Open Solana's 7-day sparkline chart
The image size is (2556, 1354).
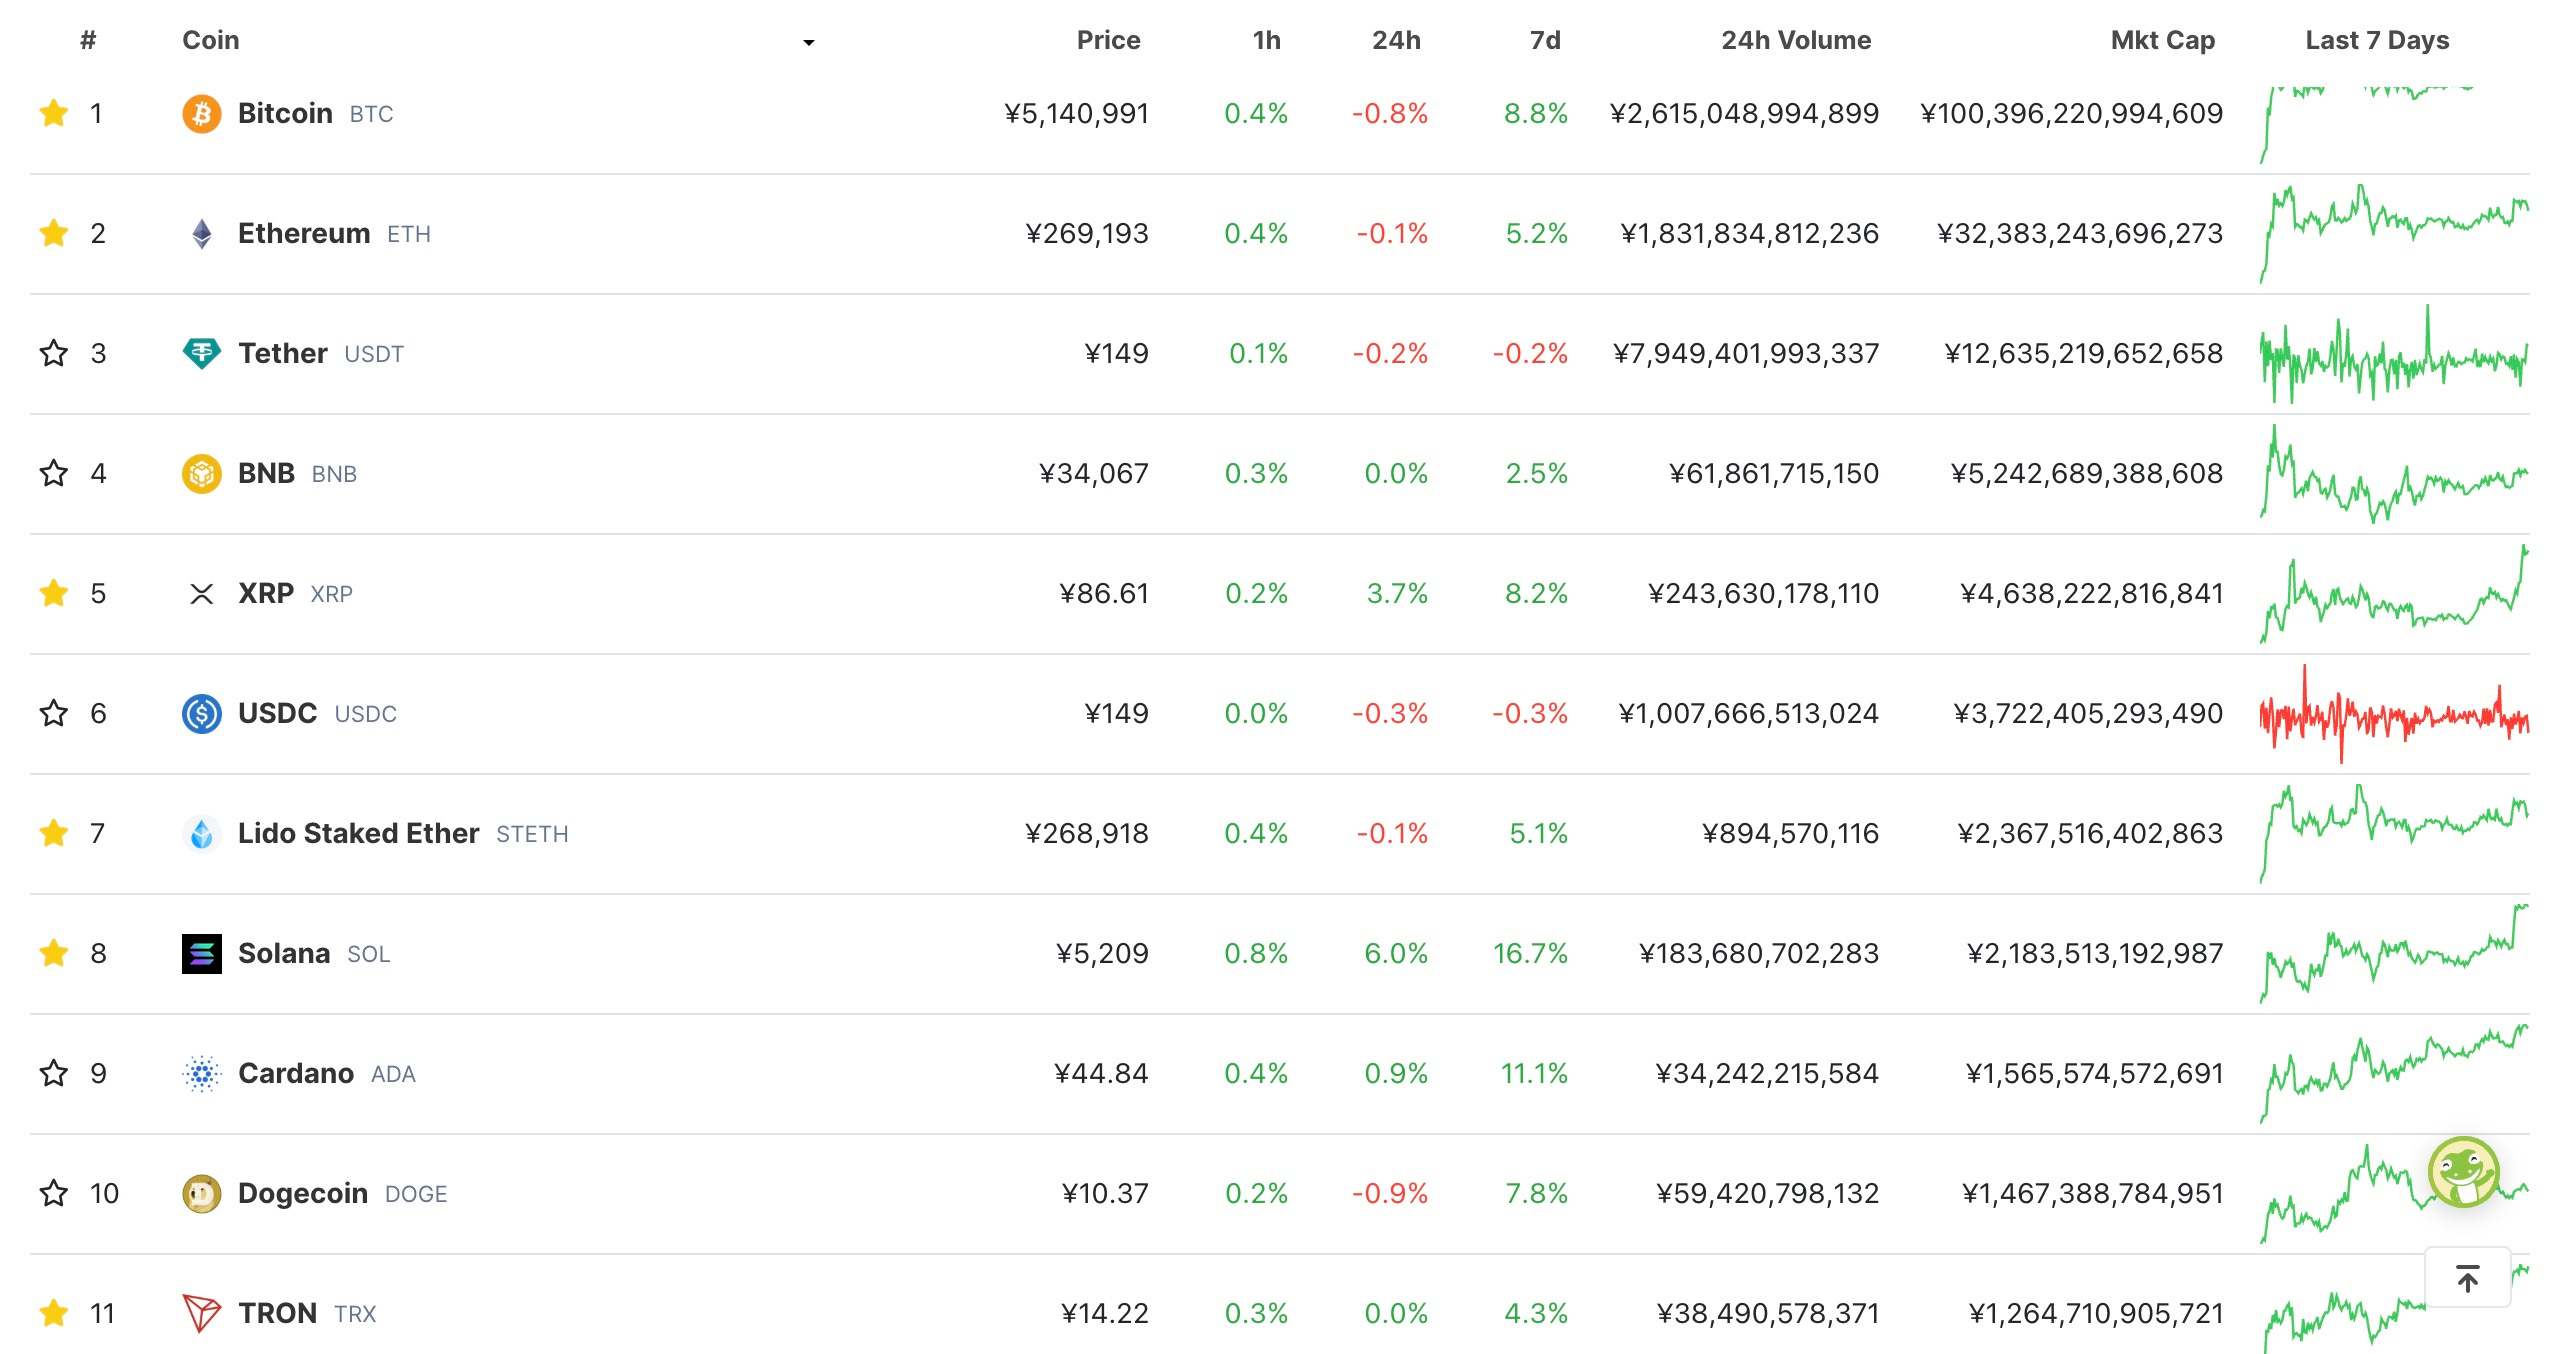2394,954
